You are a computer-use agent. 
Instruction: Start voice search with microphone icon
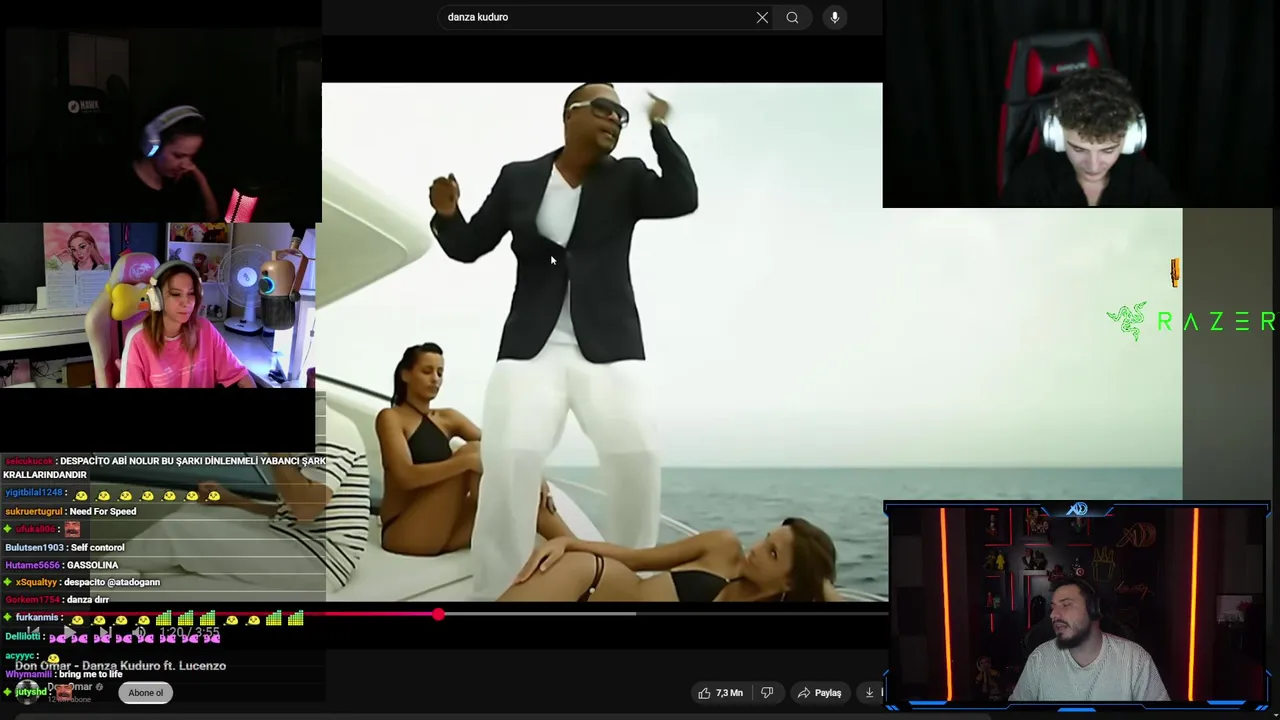click(835, 17)
